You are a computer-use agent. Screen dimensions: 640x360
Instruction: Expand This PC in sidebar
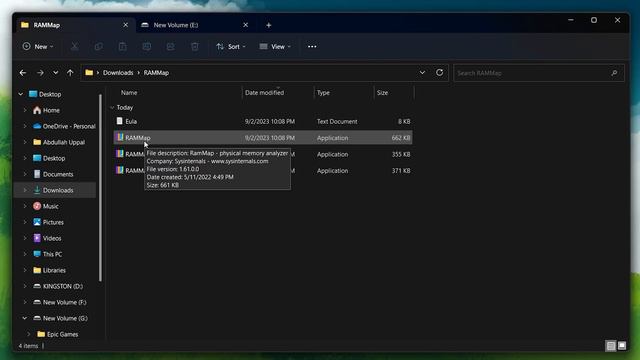(x=25, y=254)
